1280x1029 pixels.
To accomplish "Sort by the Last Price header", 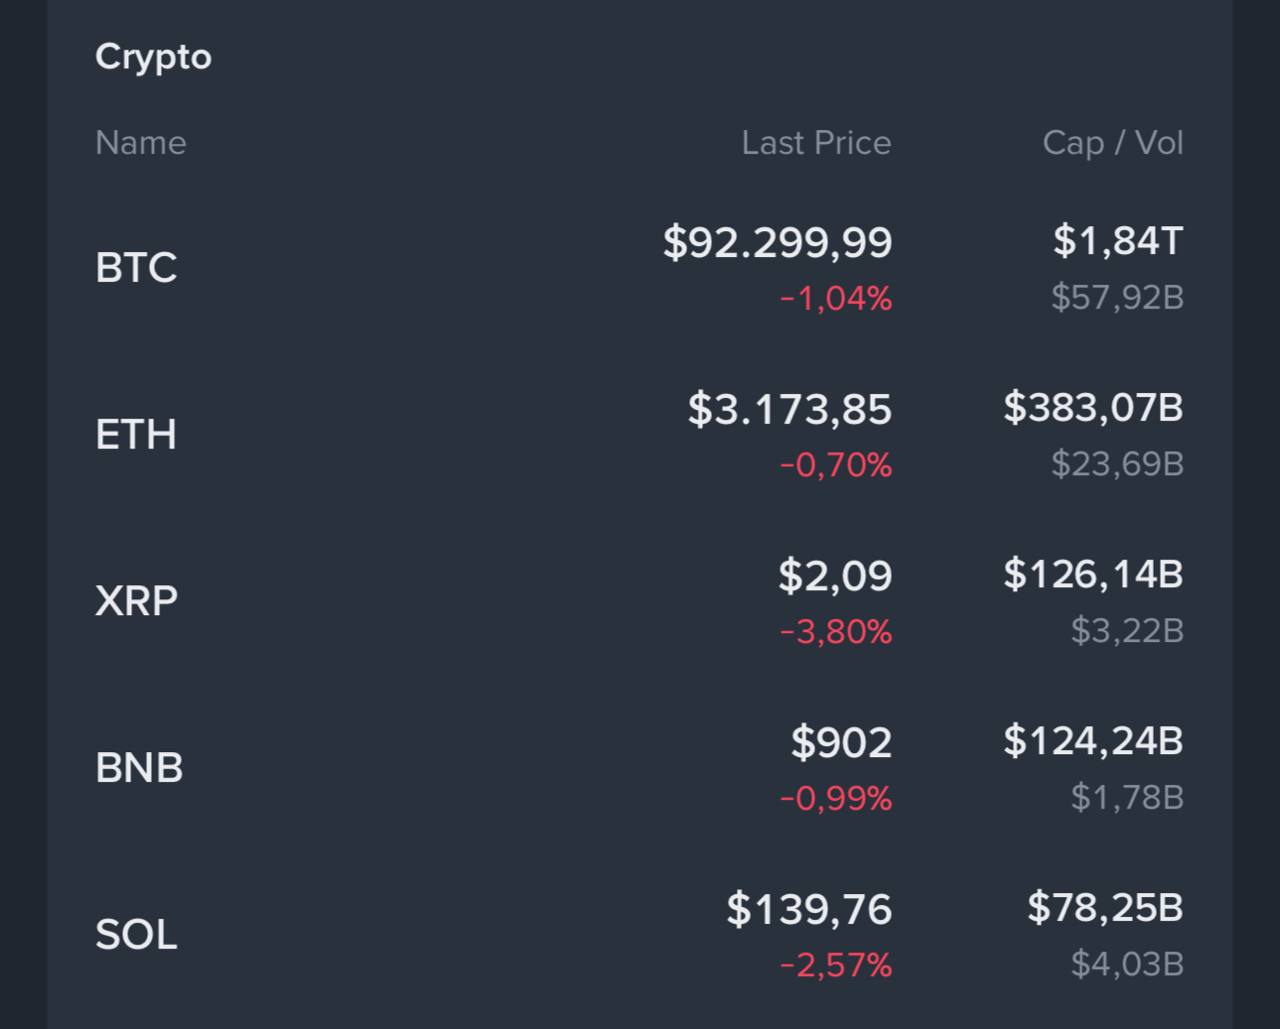I will [816, 143].
